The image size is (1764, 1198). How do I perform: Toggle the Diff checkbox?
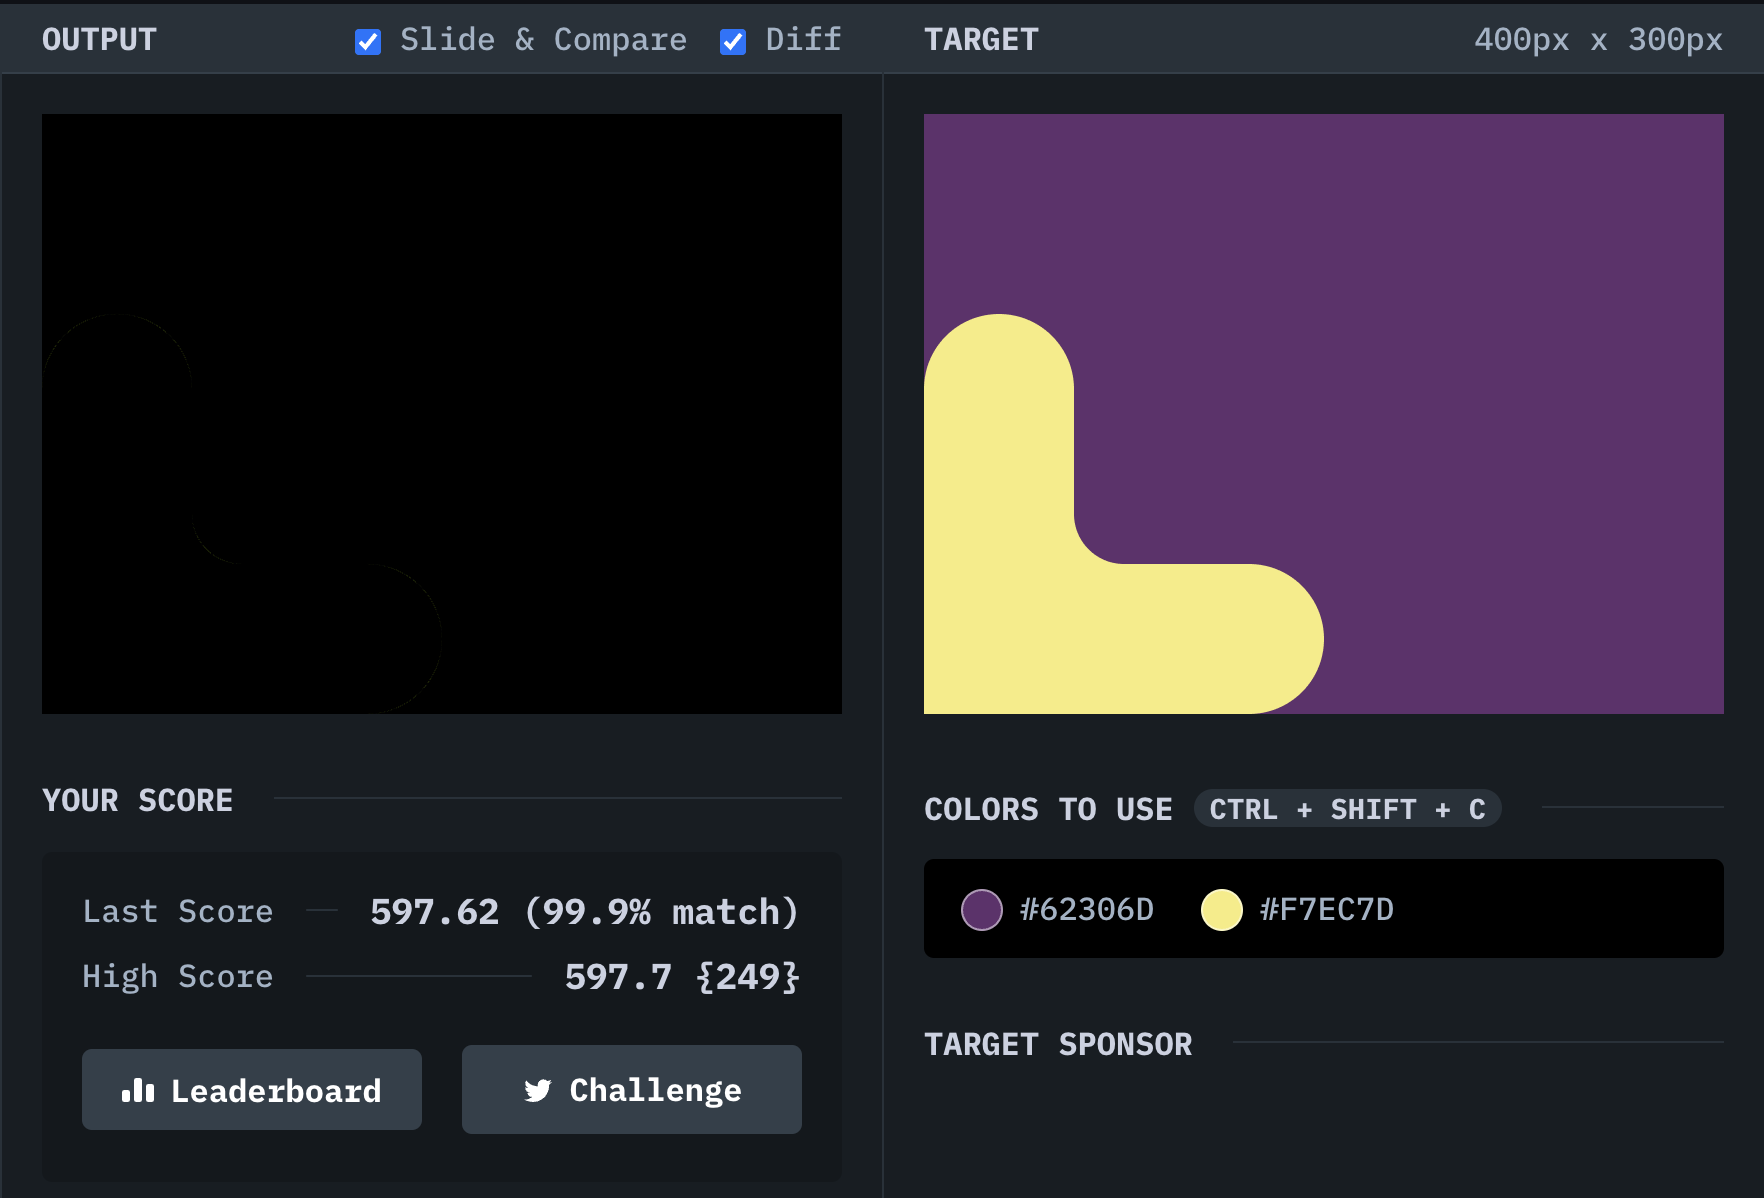(733, 41)
